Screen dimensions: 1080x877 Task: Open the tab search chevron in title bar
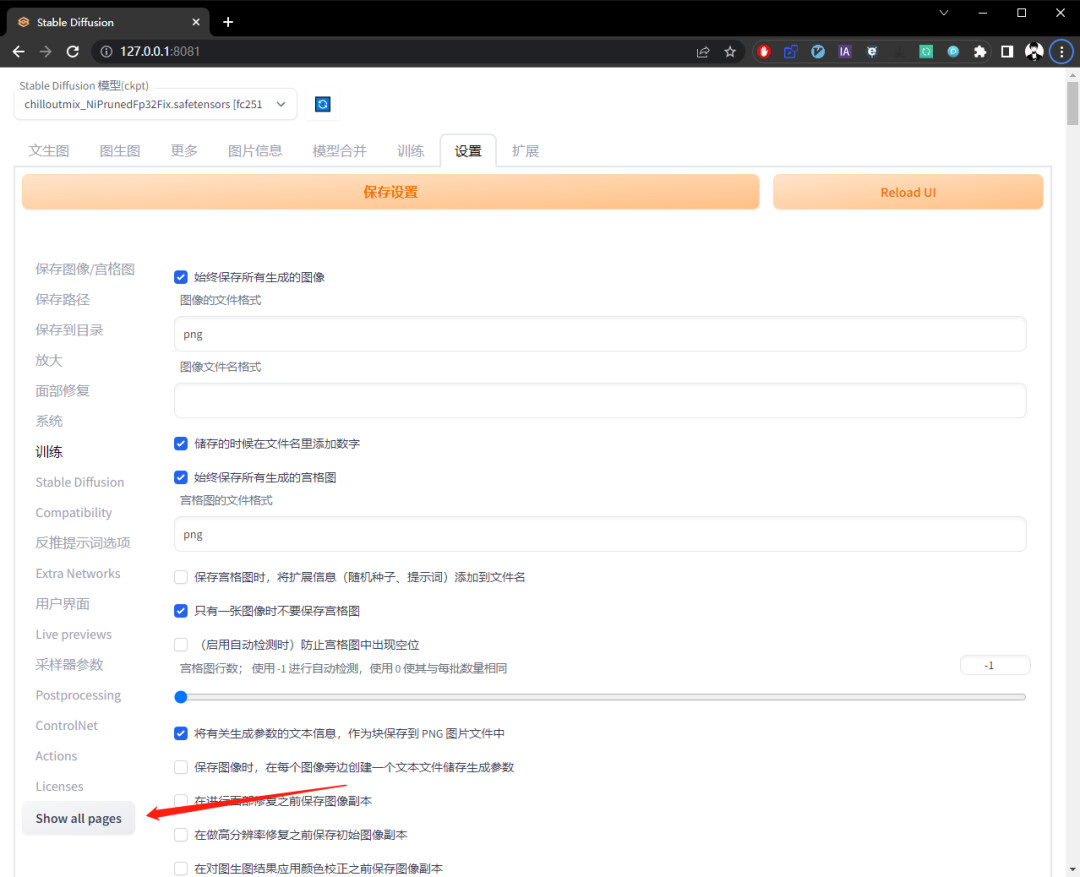(944, 13)
